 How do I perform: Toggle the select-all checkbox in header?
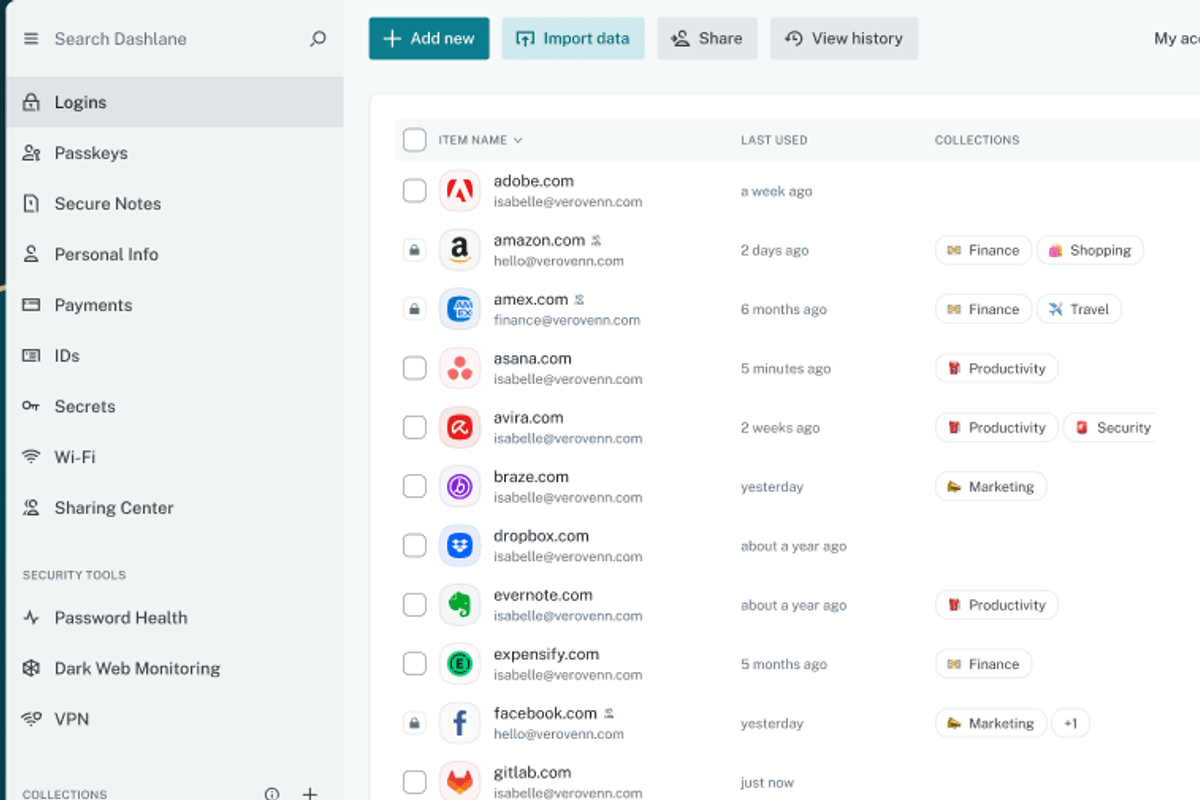coord(414,140)
